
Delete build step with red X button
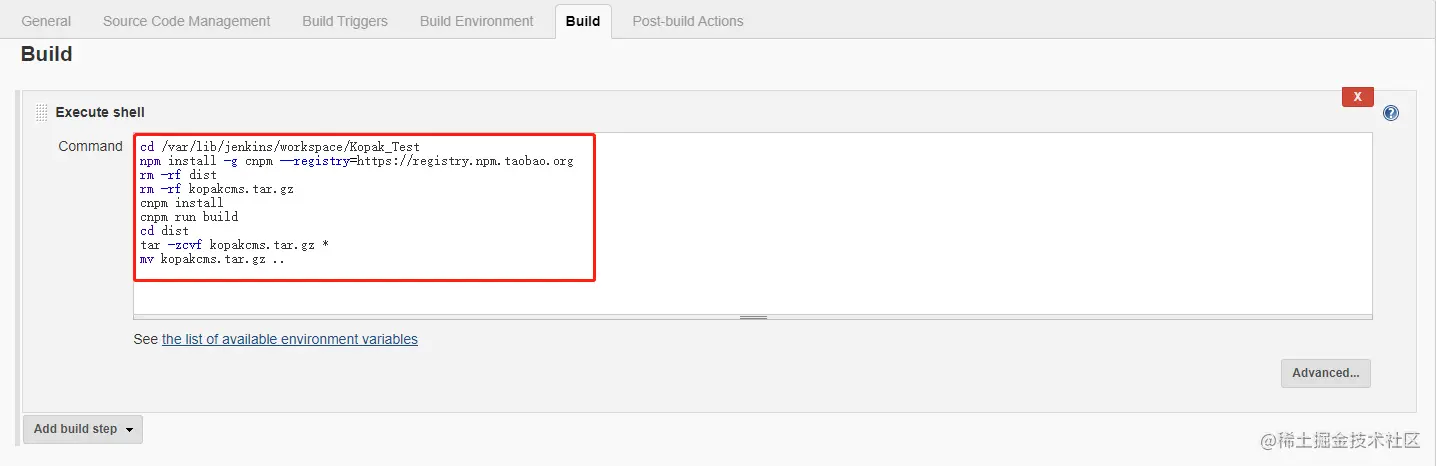[x=1357, y=97]
